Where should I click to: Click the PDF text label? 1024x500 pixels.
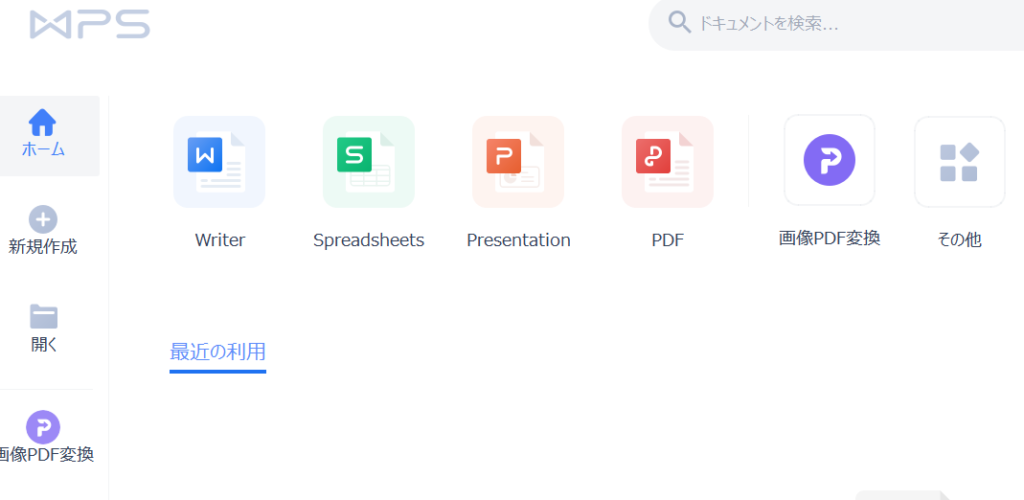(667, 240)
